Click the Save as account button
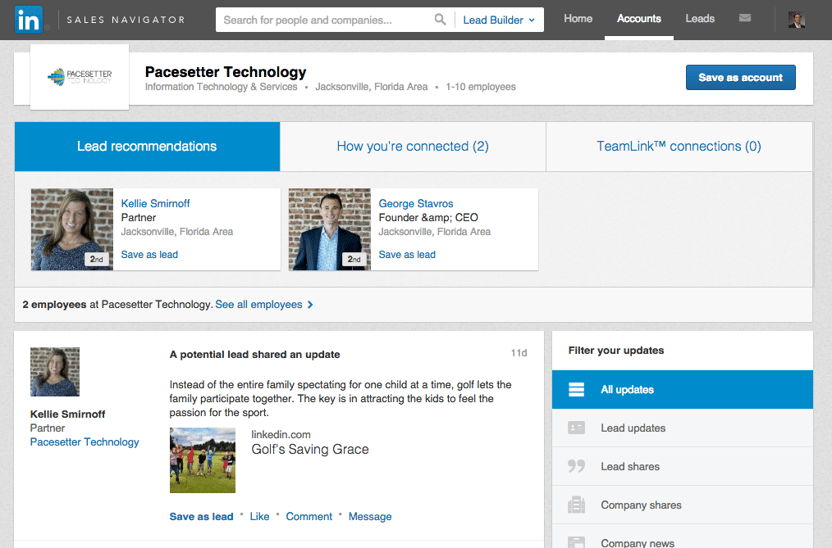Screen dimensions: 832x548 [741, 77]
